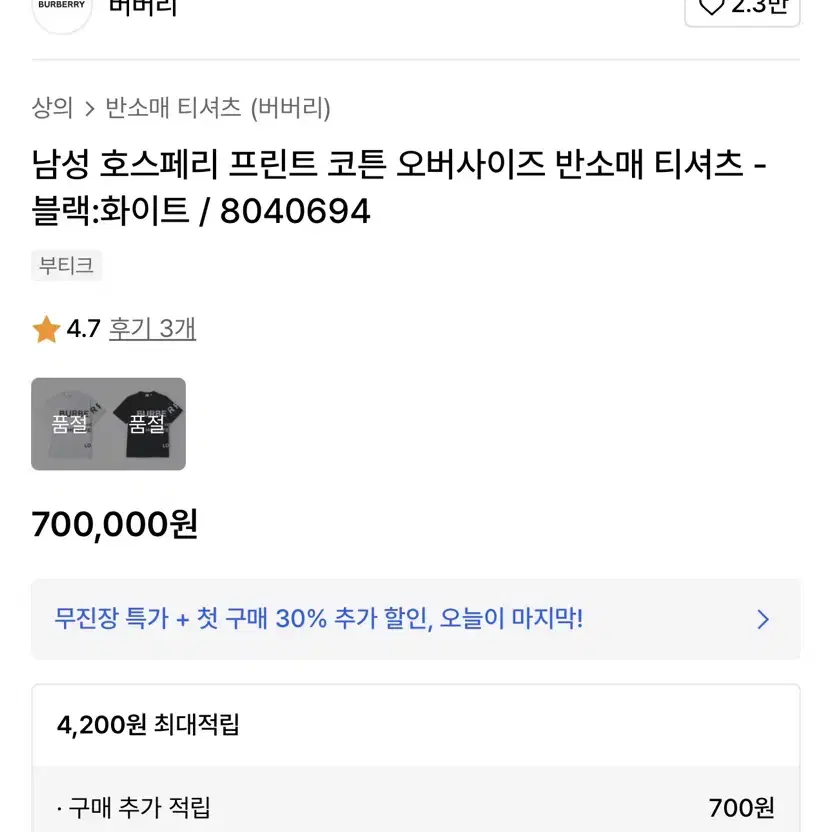This screenshot has height=832, width=832.
Task: Open the 상의 breadcrumb category
Action: click(52, 108)
